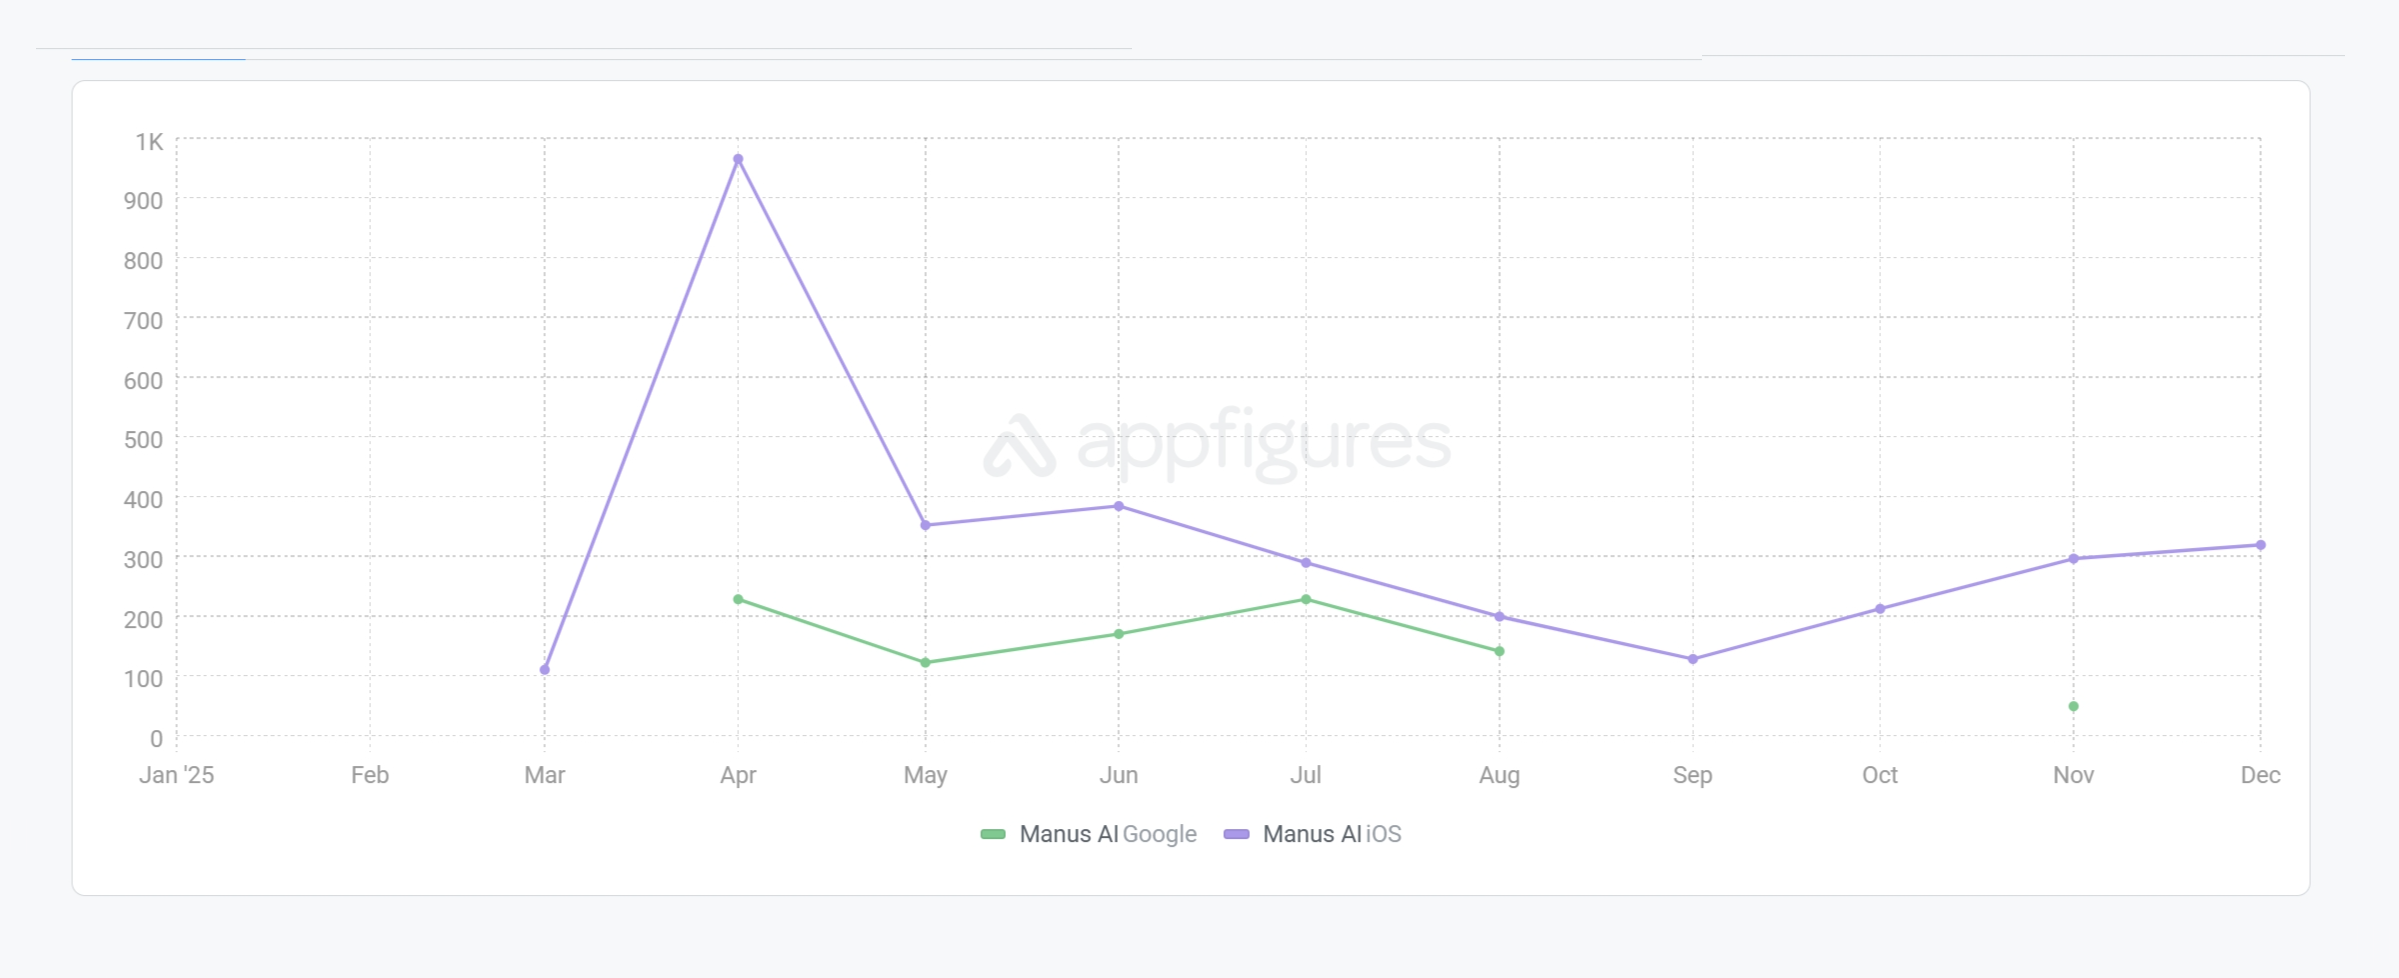Select the iOS December data point
Viewport: 2399px width, 978px height.
pos(2261,545)
